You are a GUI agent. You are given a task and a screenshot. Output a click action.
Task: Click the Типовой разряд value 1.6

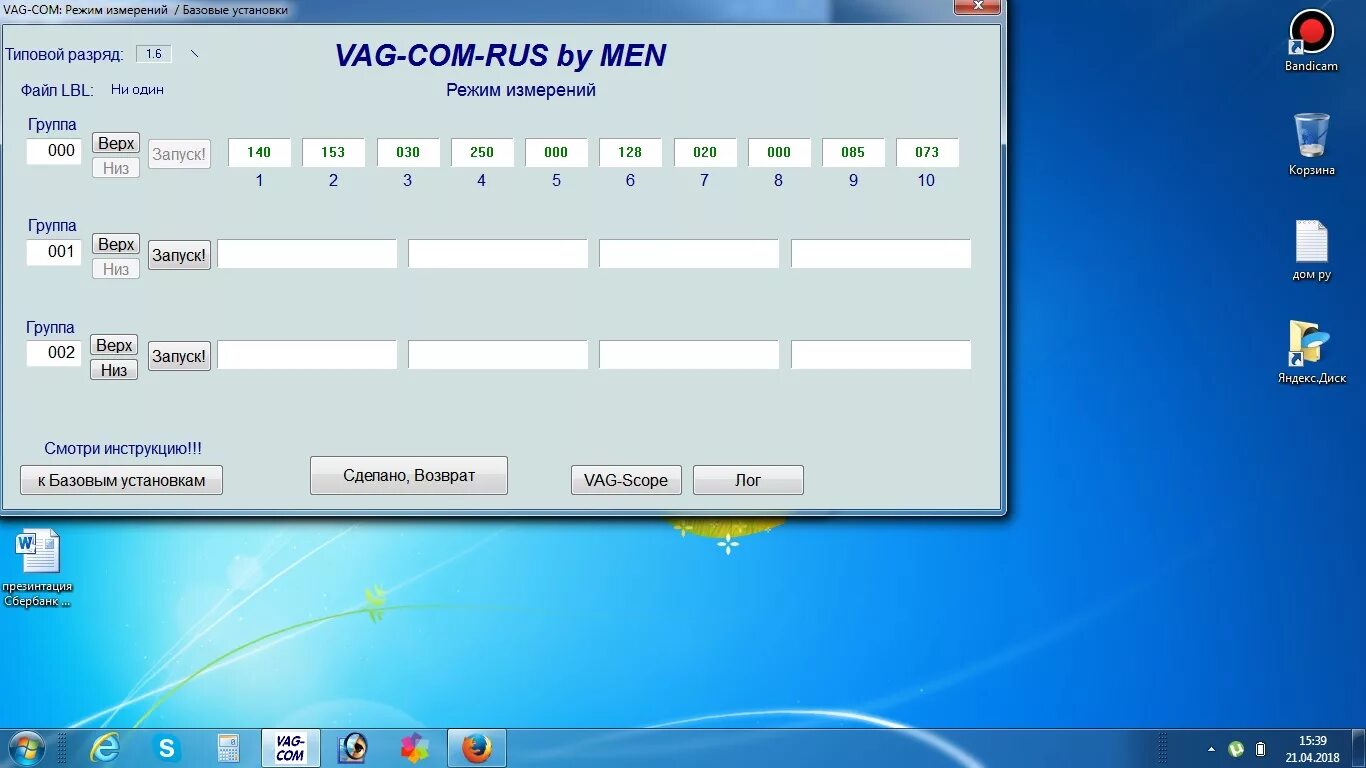click(154, 54)
